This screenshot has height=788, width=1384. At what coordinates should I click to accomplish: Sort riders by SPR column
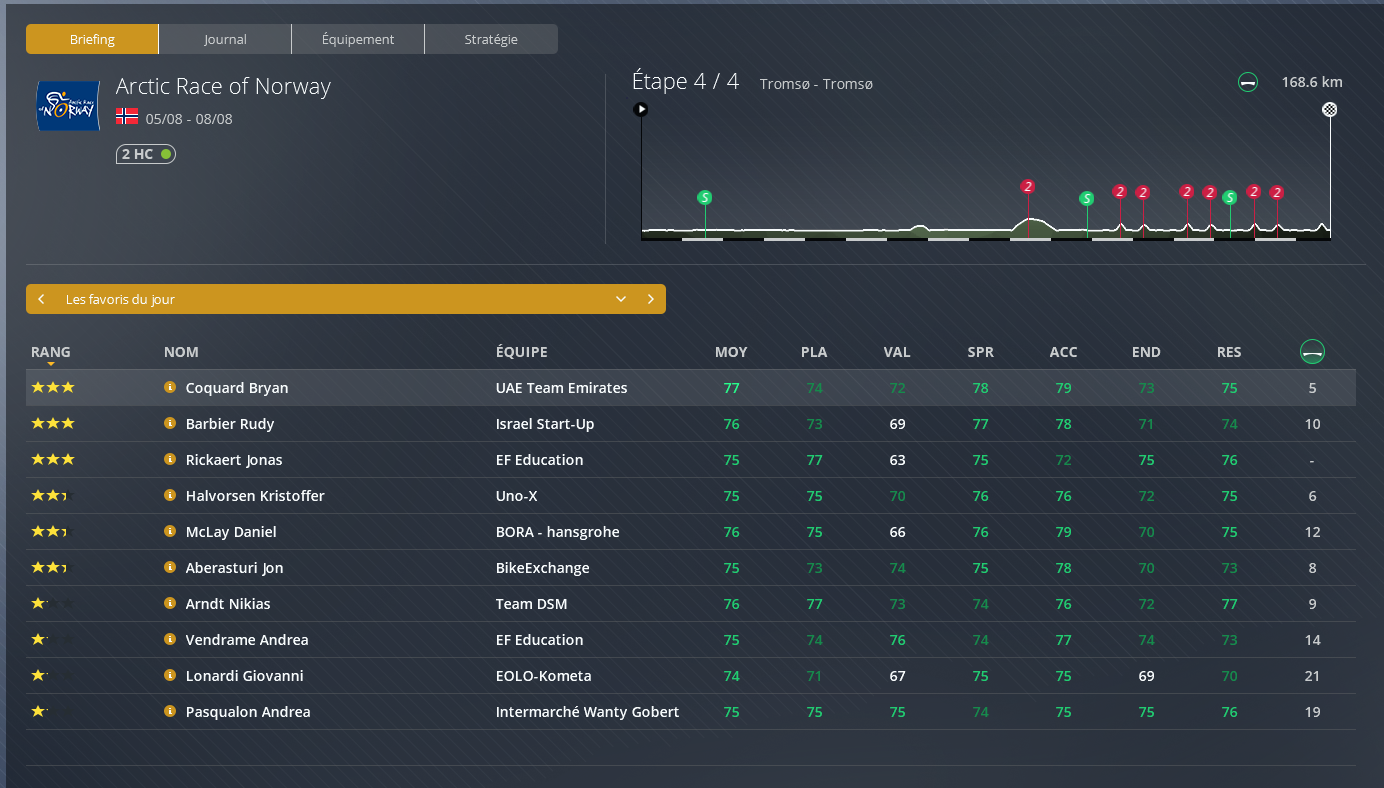[980, 352]
